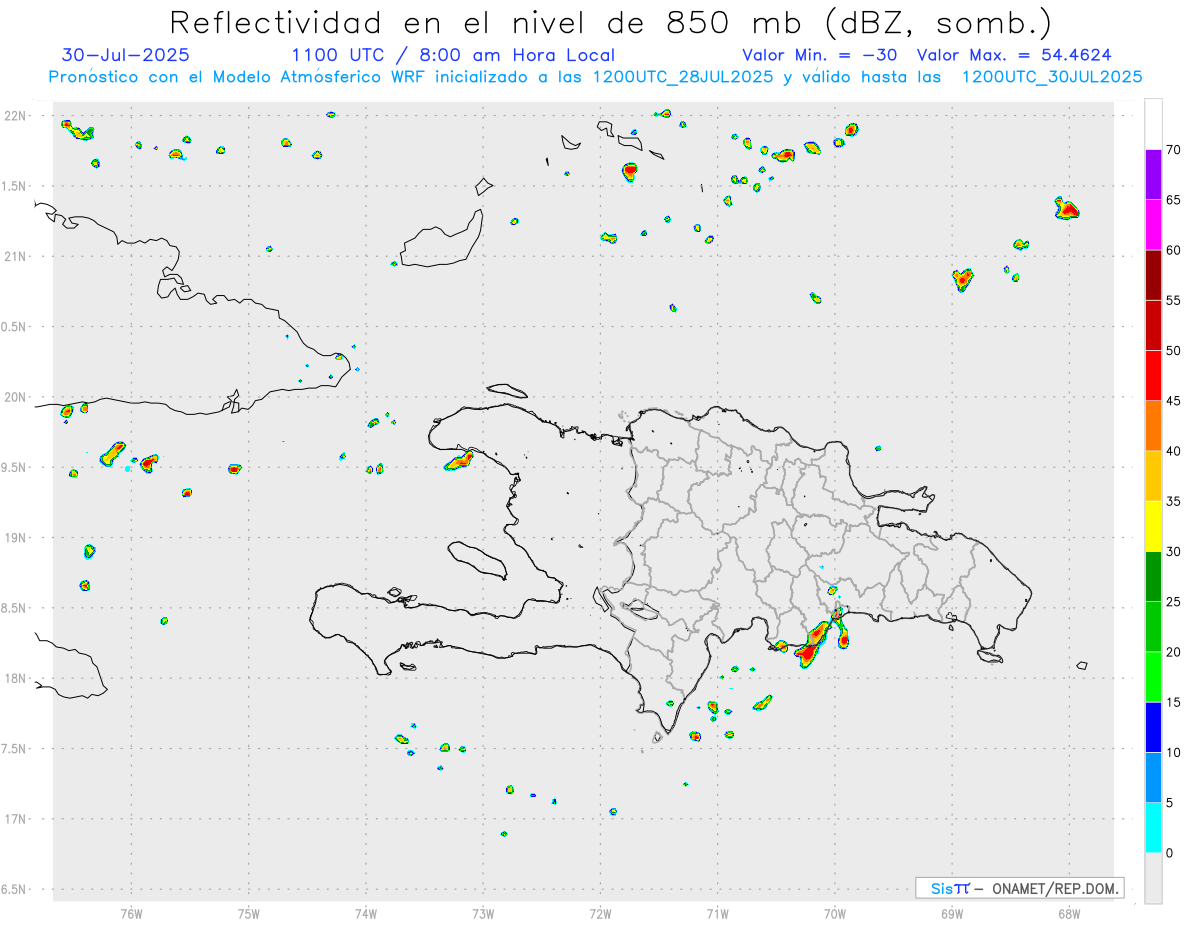This screenshot has width=1200, height=927.
Task: Click the colorbar tick label '45'
Action: tap(1174, 401)
